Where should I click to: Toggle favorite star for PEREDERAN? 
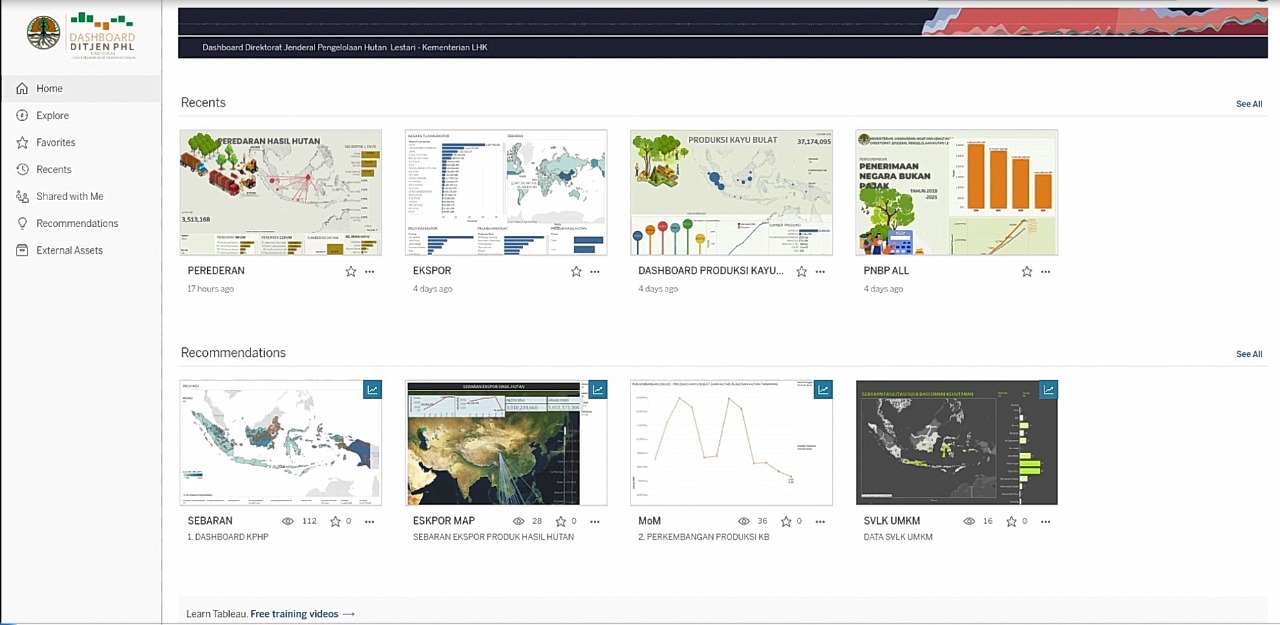click(x=351, y=271)
